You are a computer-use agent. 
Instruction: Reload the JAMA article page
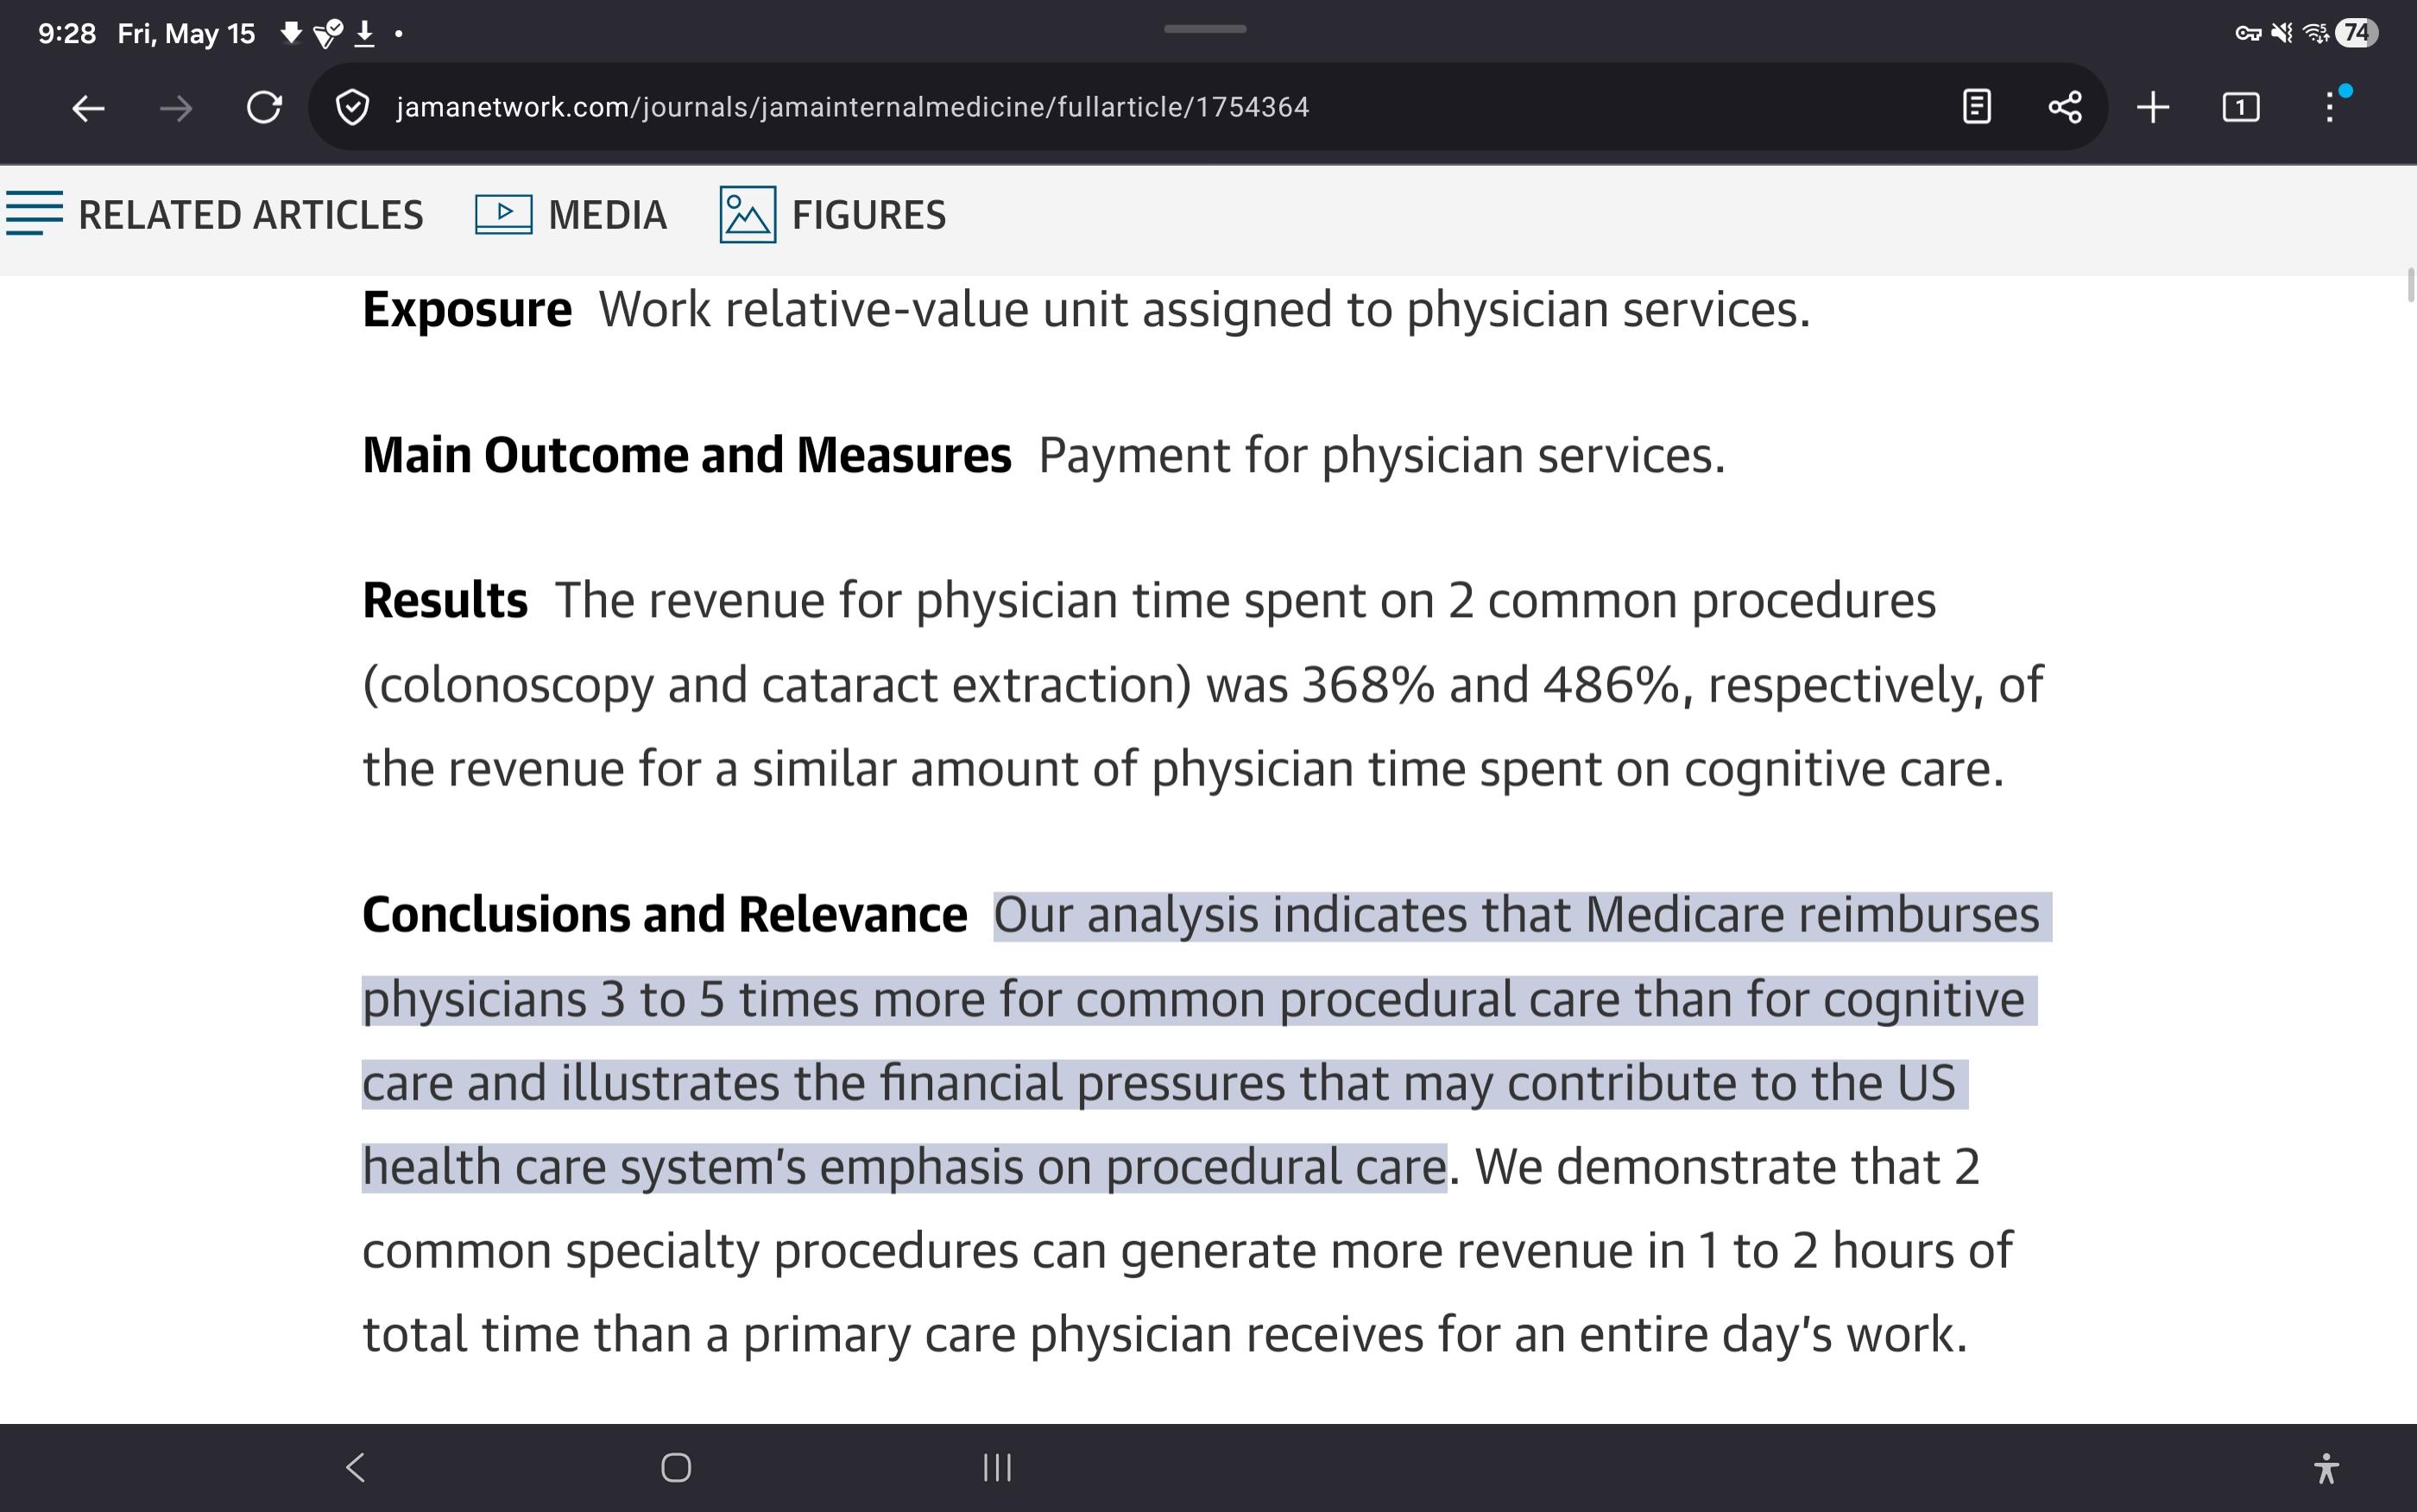click(264, 107)
